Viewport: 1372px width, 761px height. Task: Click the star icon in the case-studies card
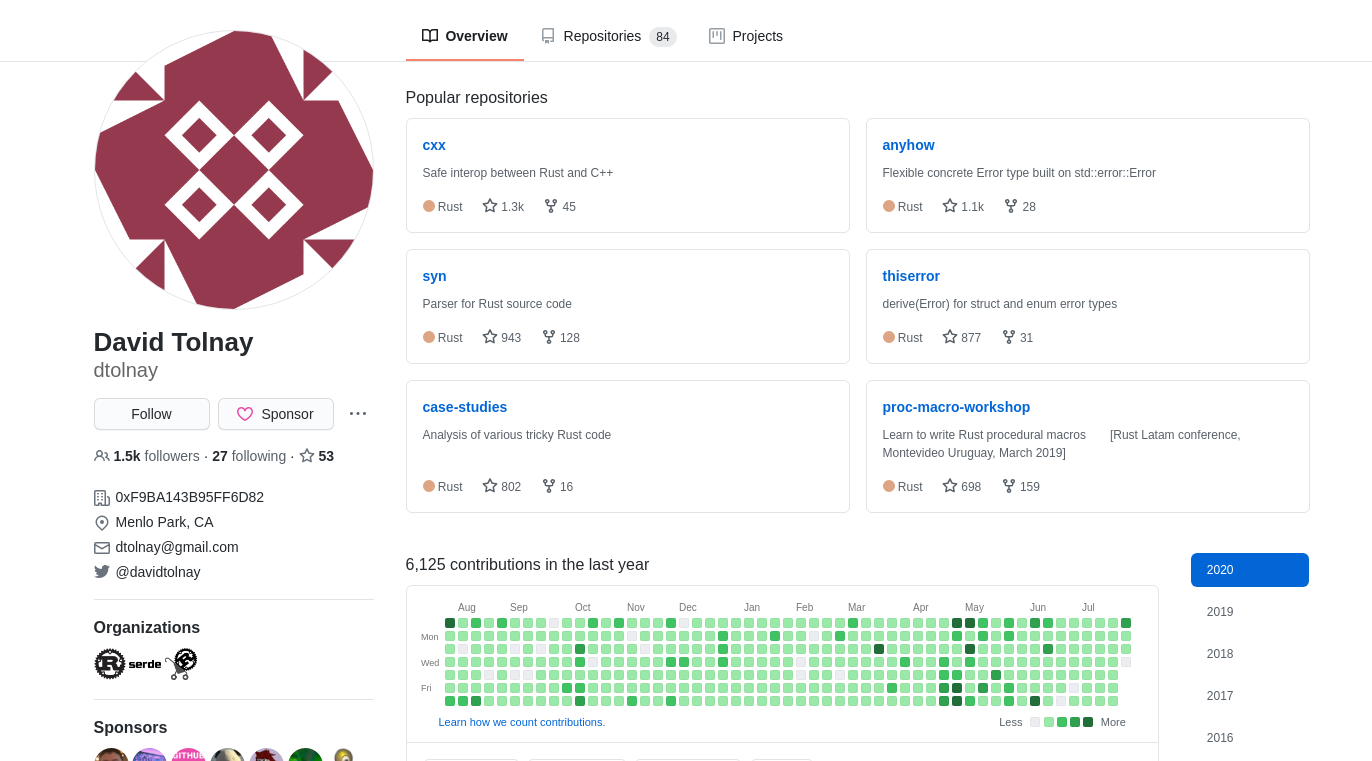pos(490,486)
